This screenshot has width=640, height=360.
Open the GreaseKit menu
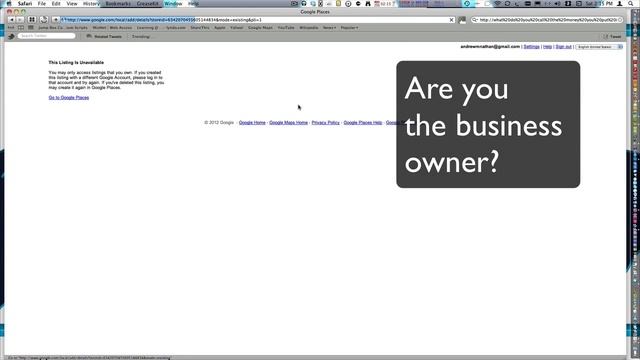click(x=147, y=3)
